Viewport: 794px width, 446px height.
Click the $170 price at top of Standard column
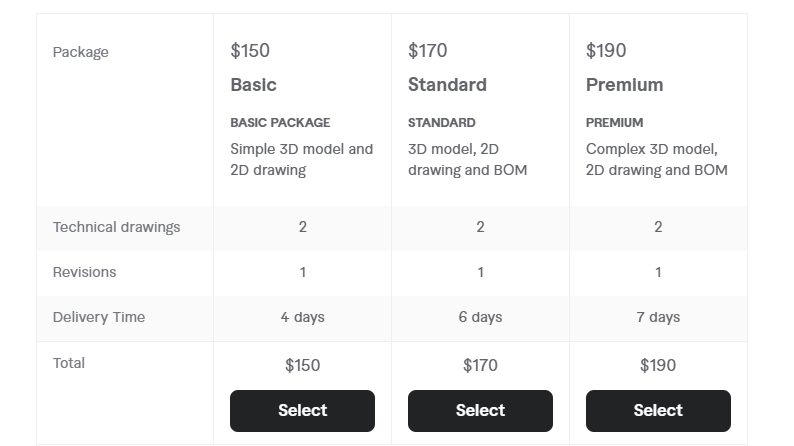pyautogui.click(x=427, y=51)
